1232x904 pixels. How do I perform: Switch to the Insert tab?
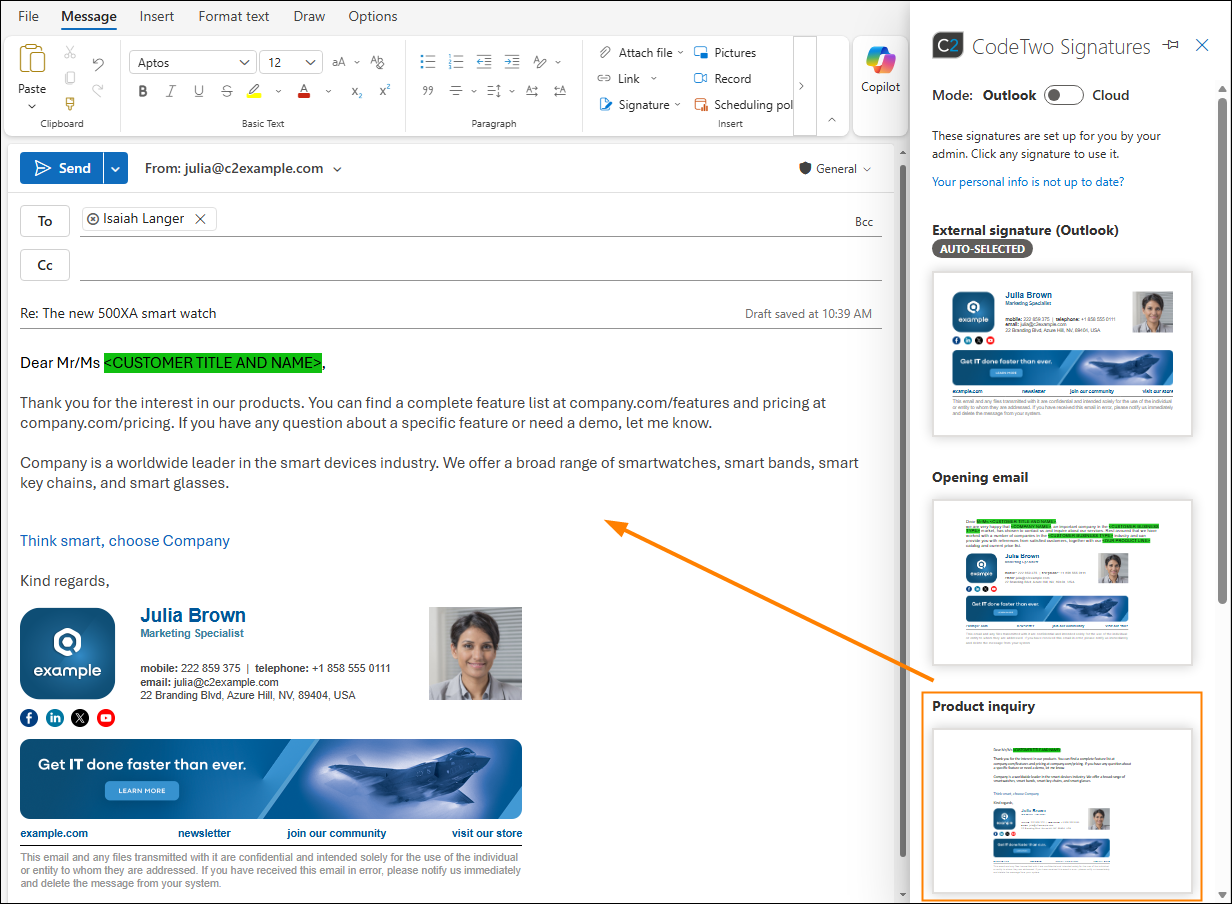pyautogui.click(x=157, y=16)
